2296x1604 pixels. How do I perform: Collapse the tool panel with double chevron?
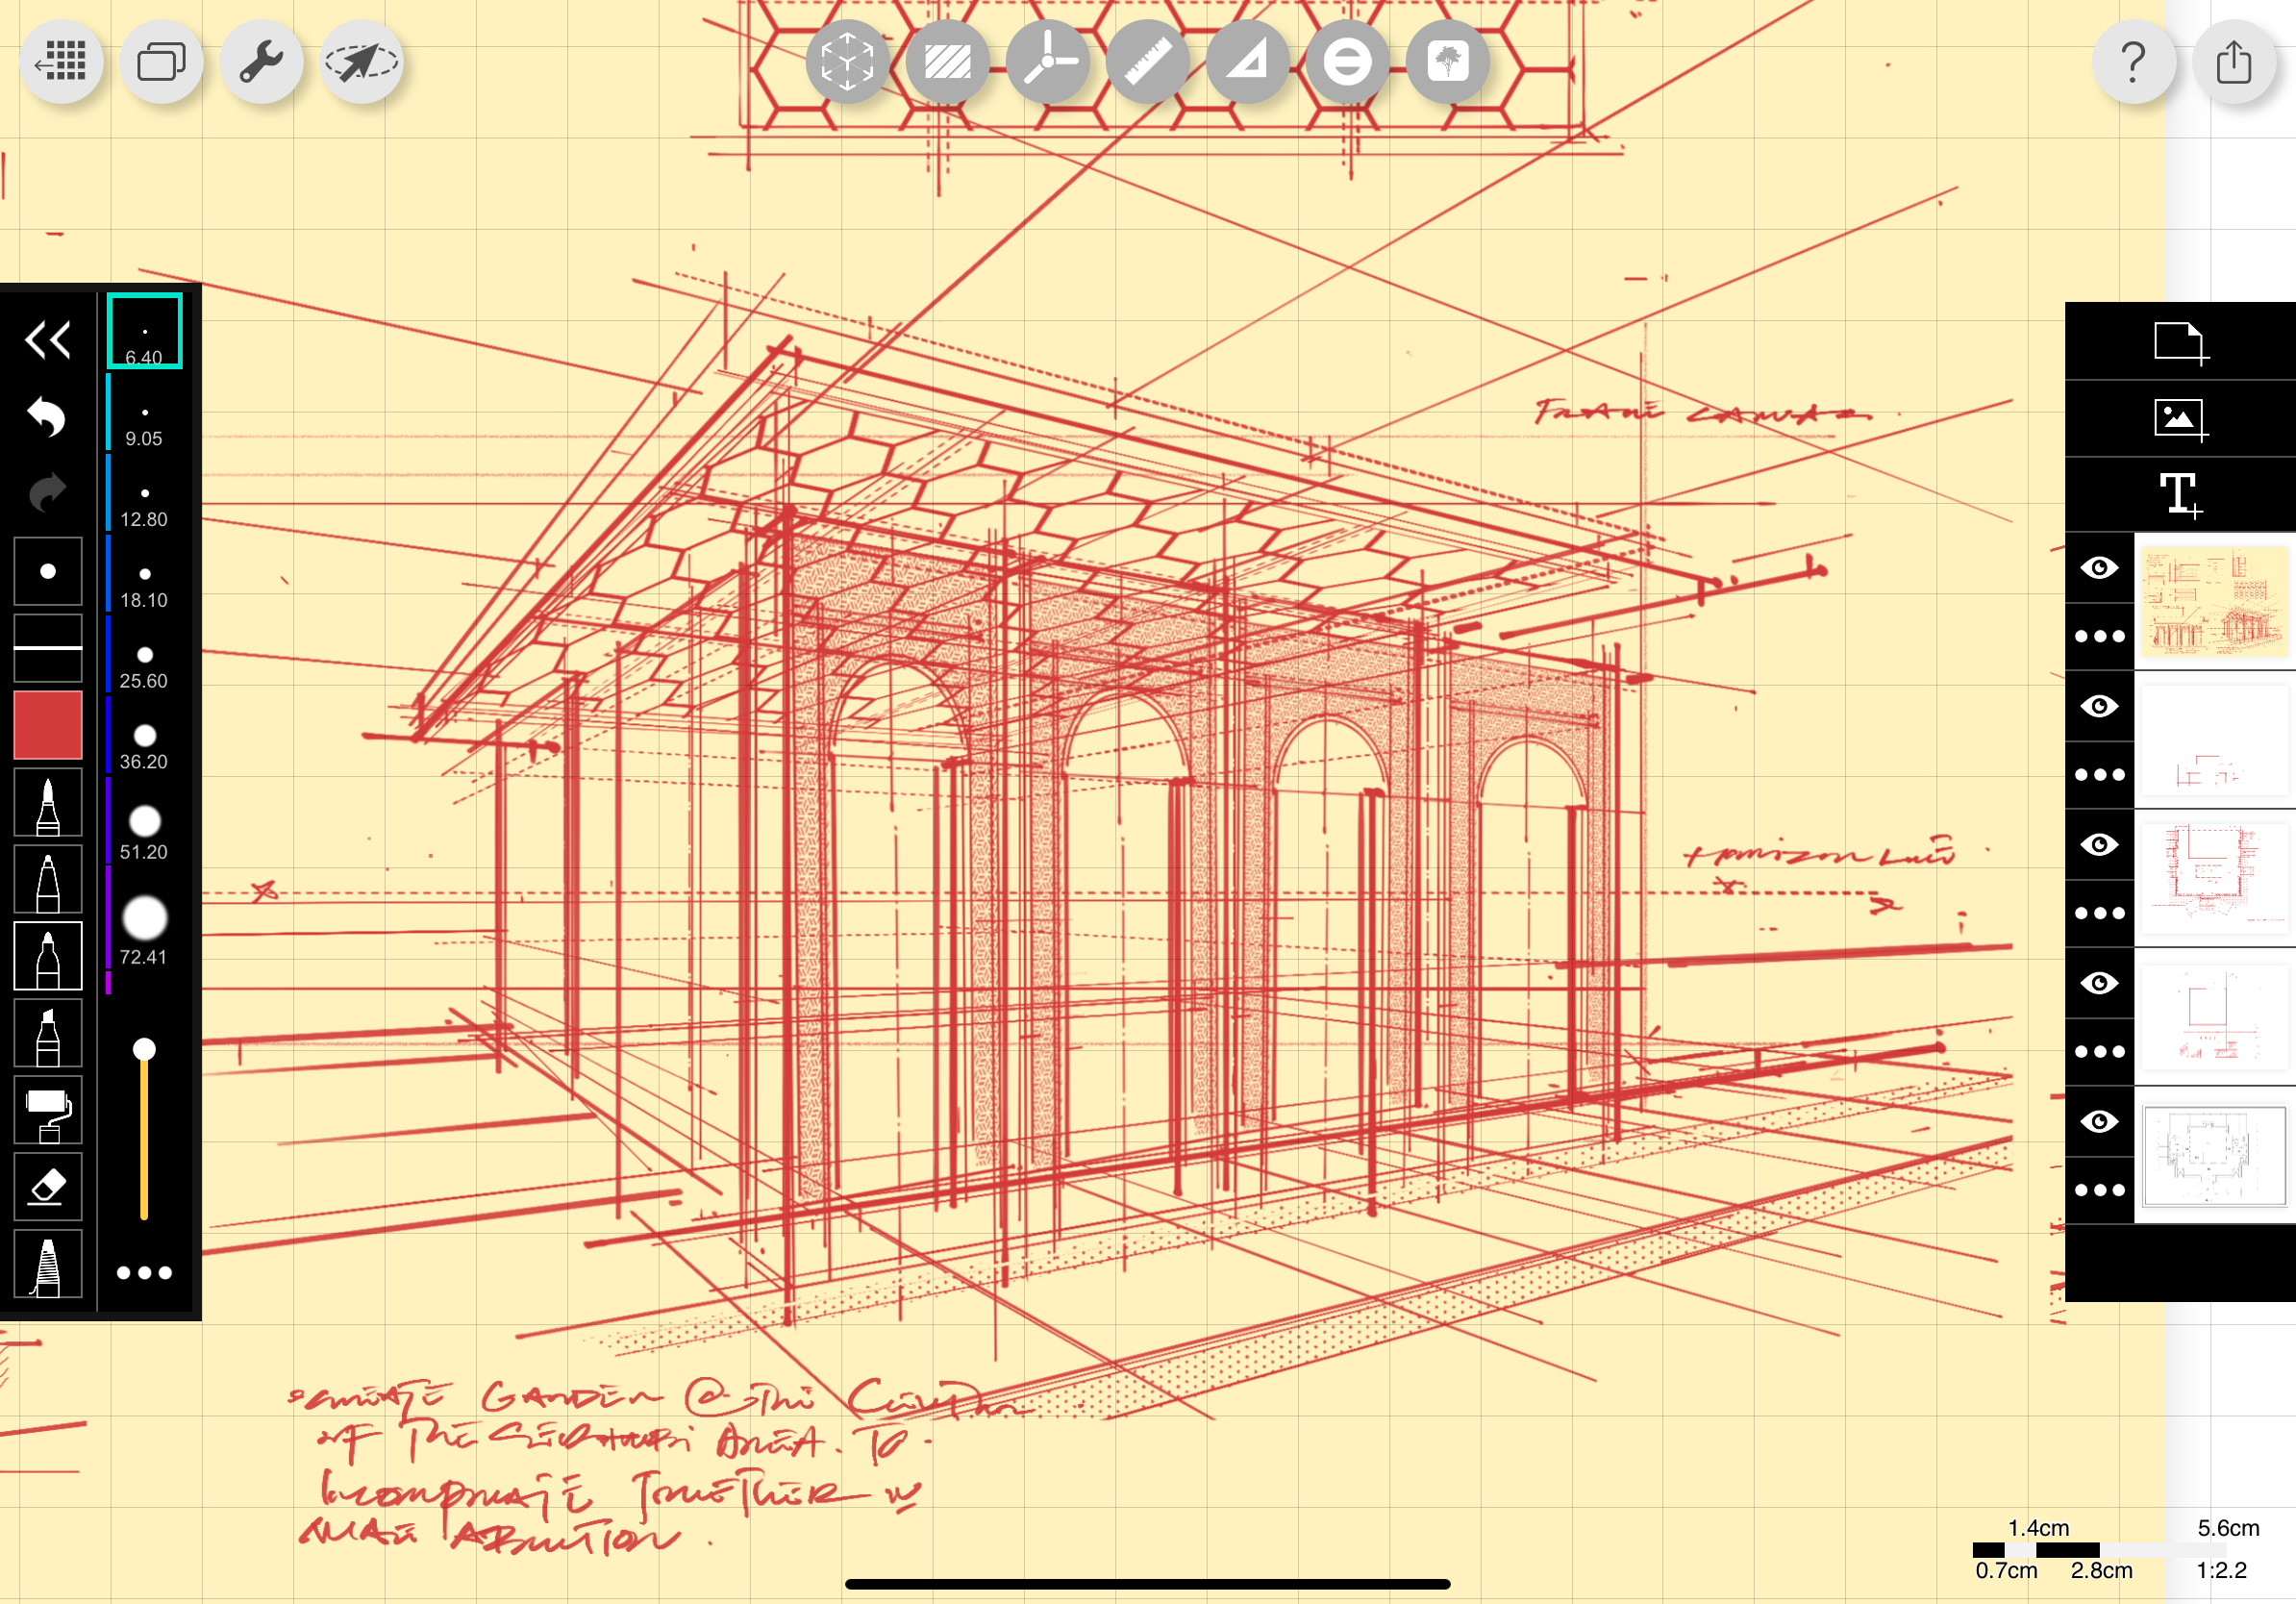pos(48,340)
